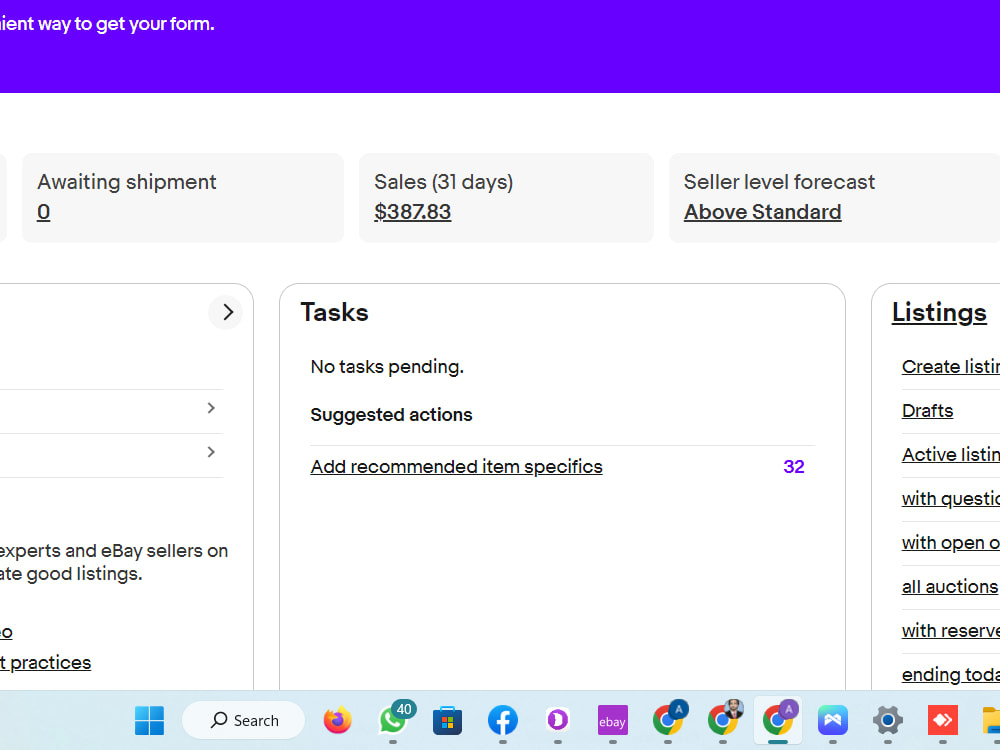Click the Tasks panel heading
This screenshot has height=750, width=1000.
(x=335, y=312)
